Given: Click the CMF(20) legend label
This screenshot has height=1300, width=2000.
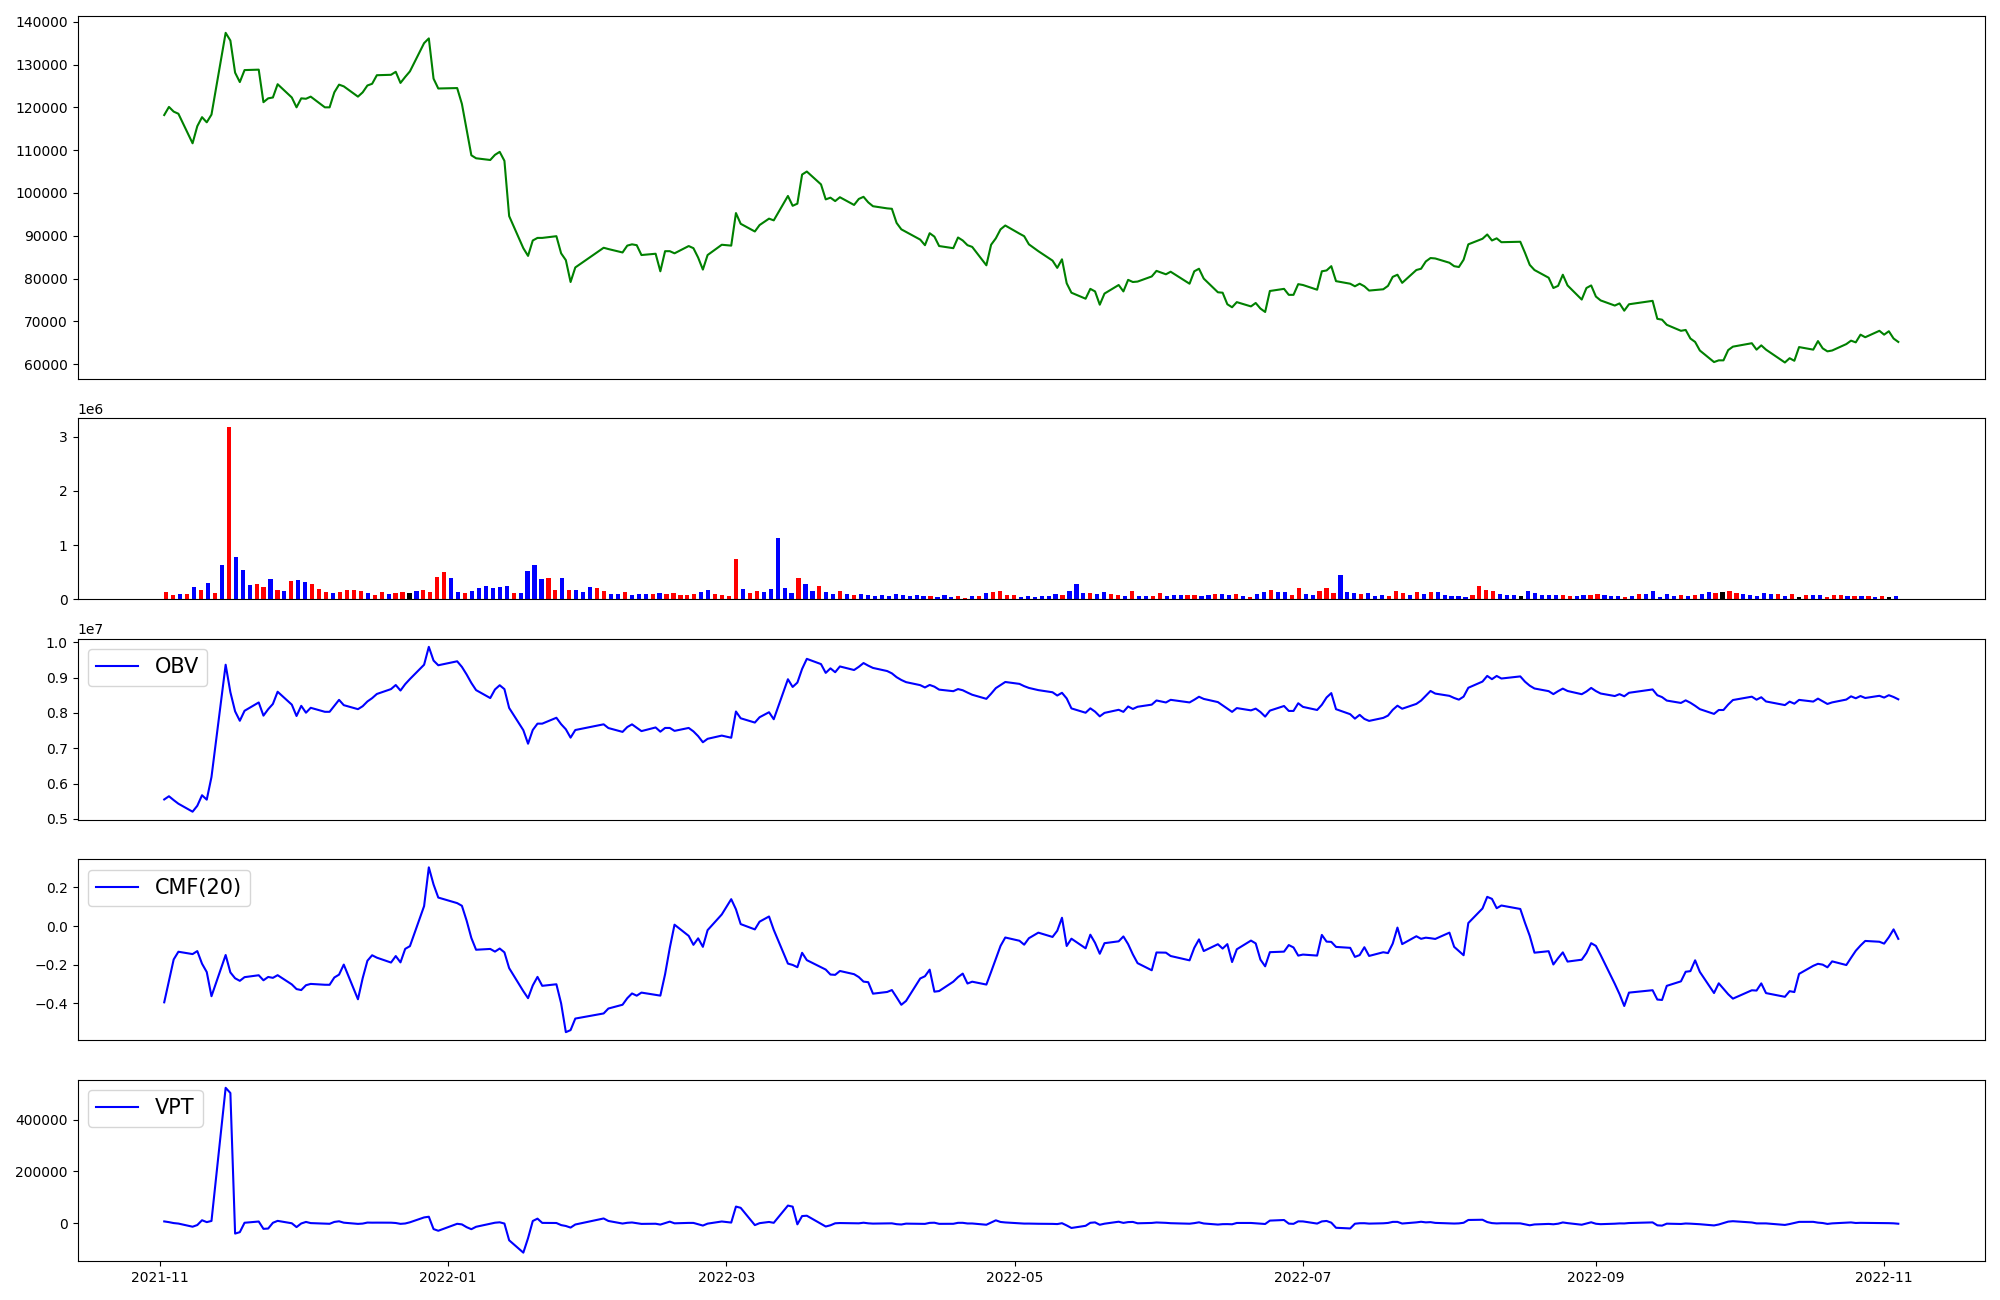Looking at the screenshot, I should (x=197, y=887).
